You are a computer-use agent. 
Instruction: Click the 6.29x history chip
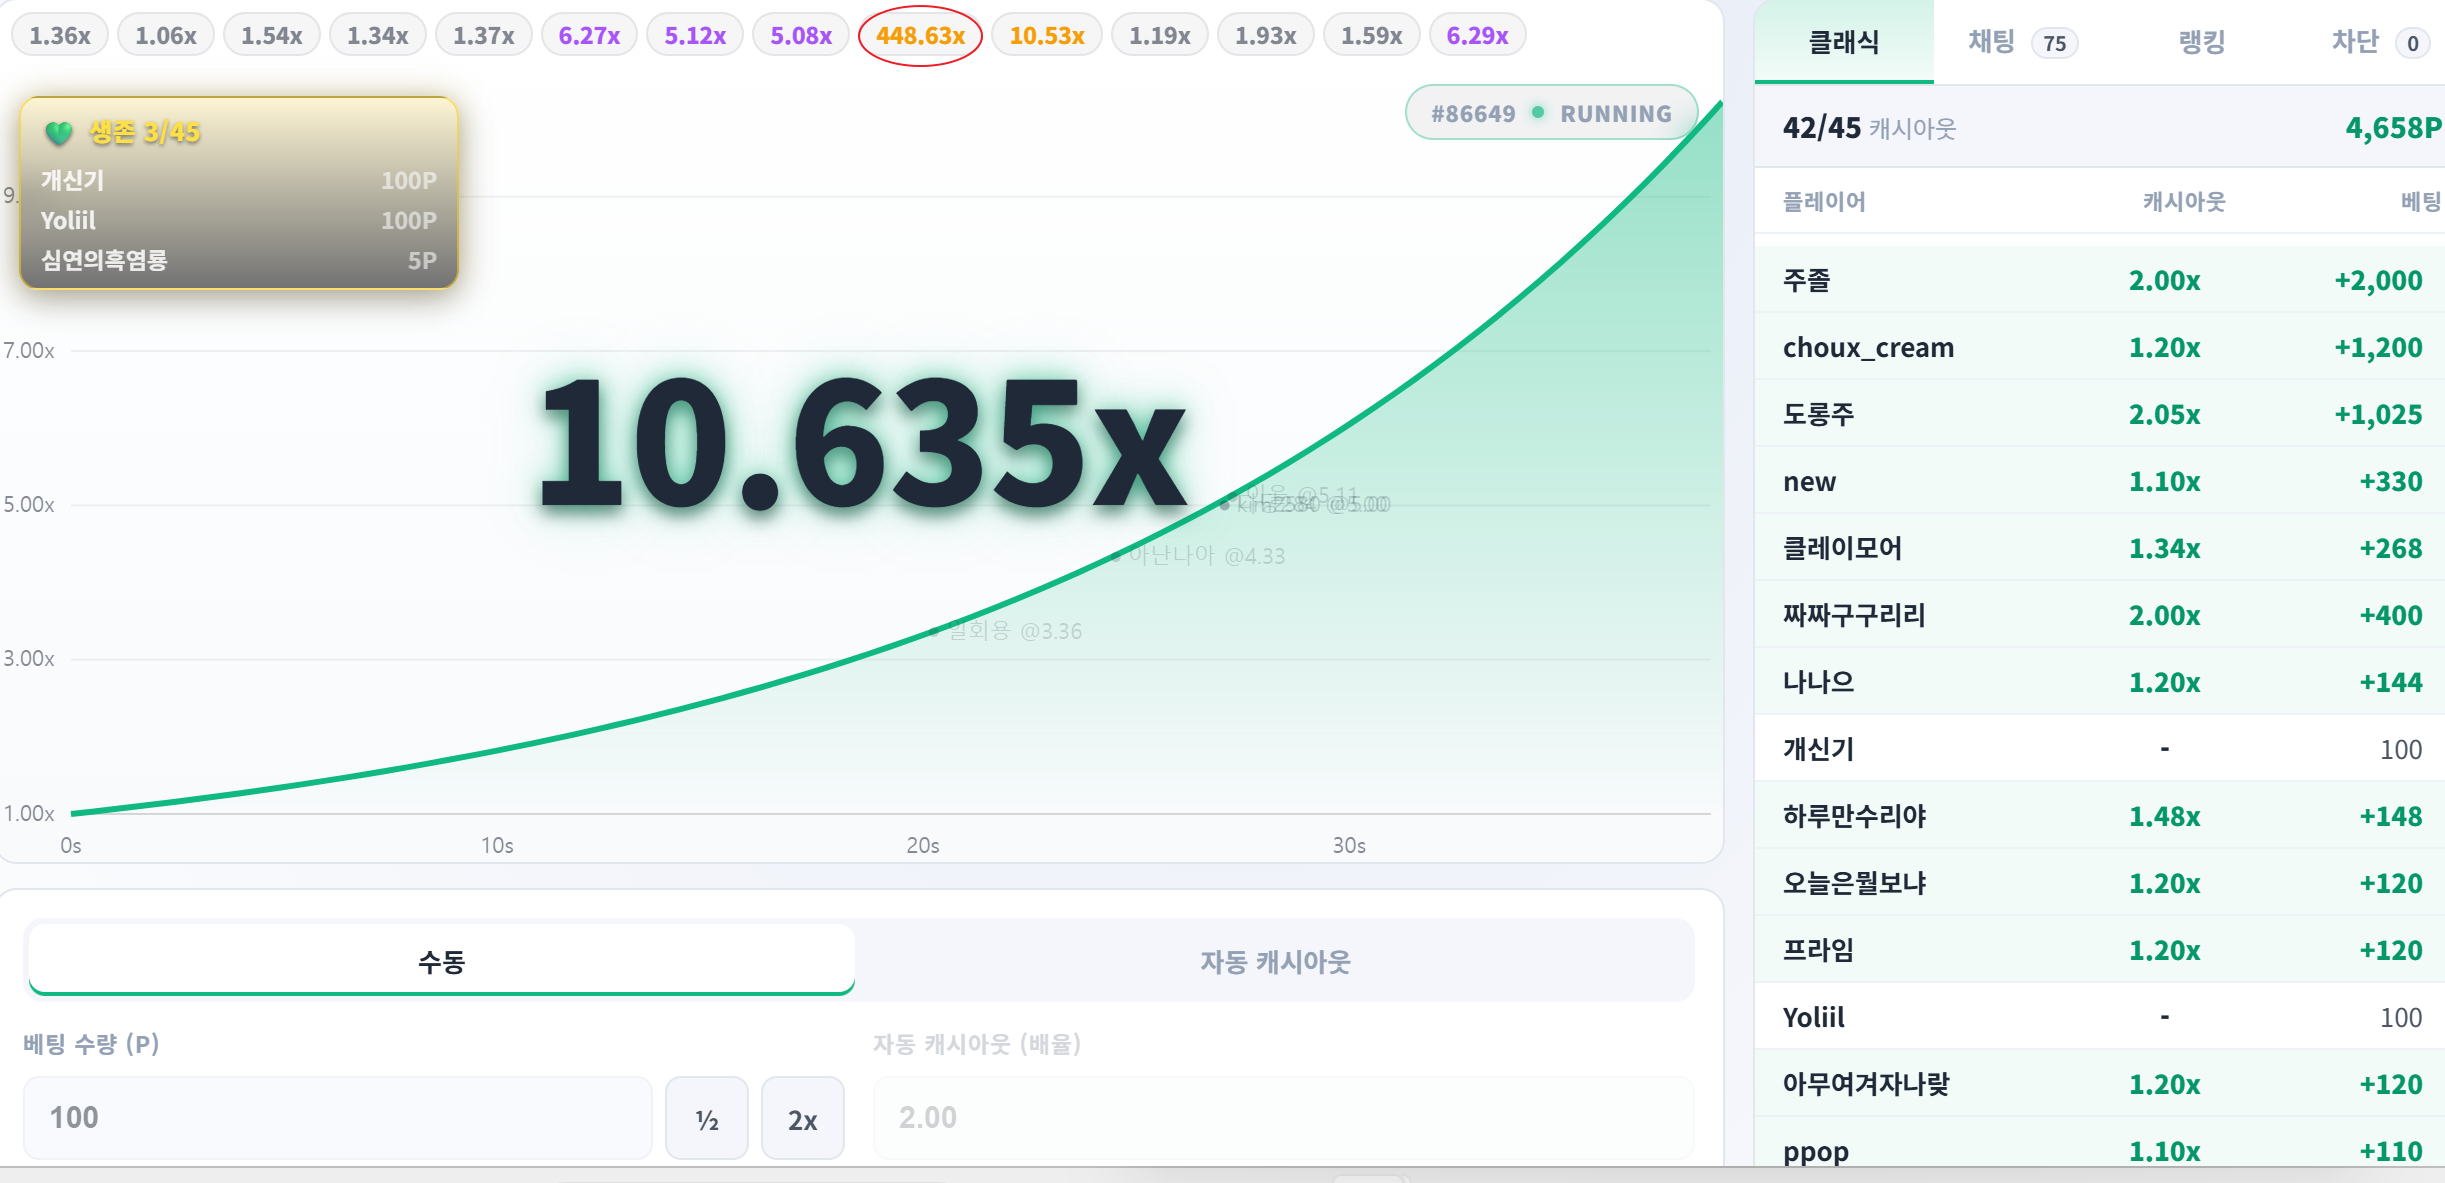click(1477, 36)
